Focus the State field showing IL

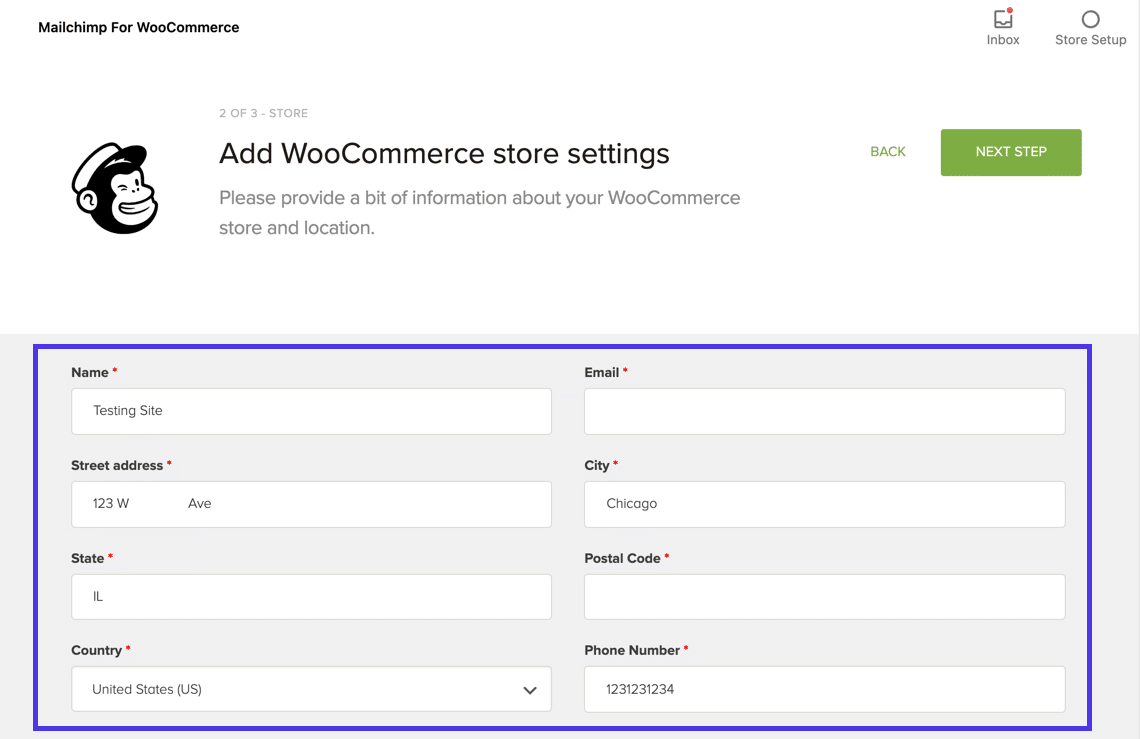(x=311, y=596)
